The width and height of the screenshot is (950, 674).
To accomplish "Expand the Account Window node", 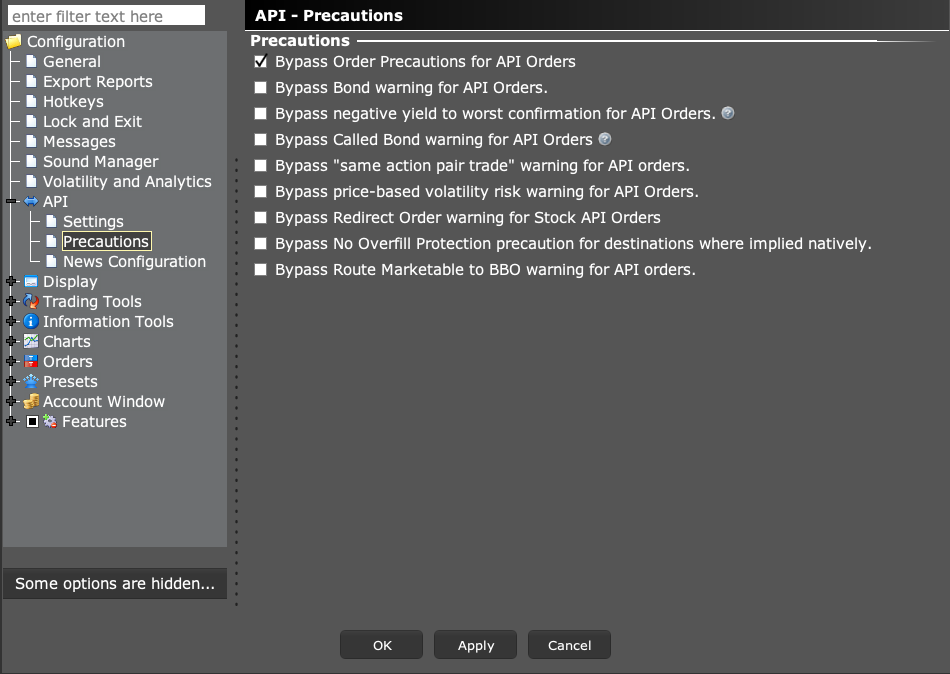I will point(12,401).
